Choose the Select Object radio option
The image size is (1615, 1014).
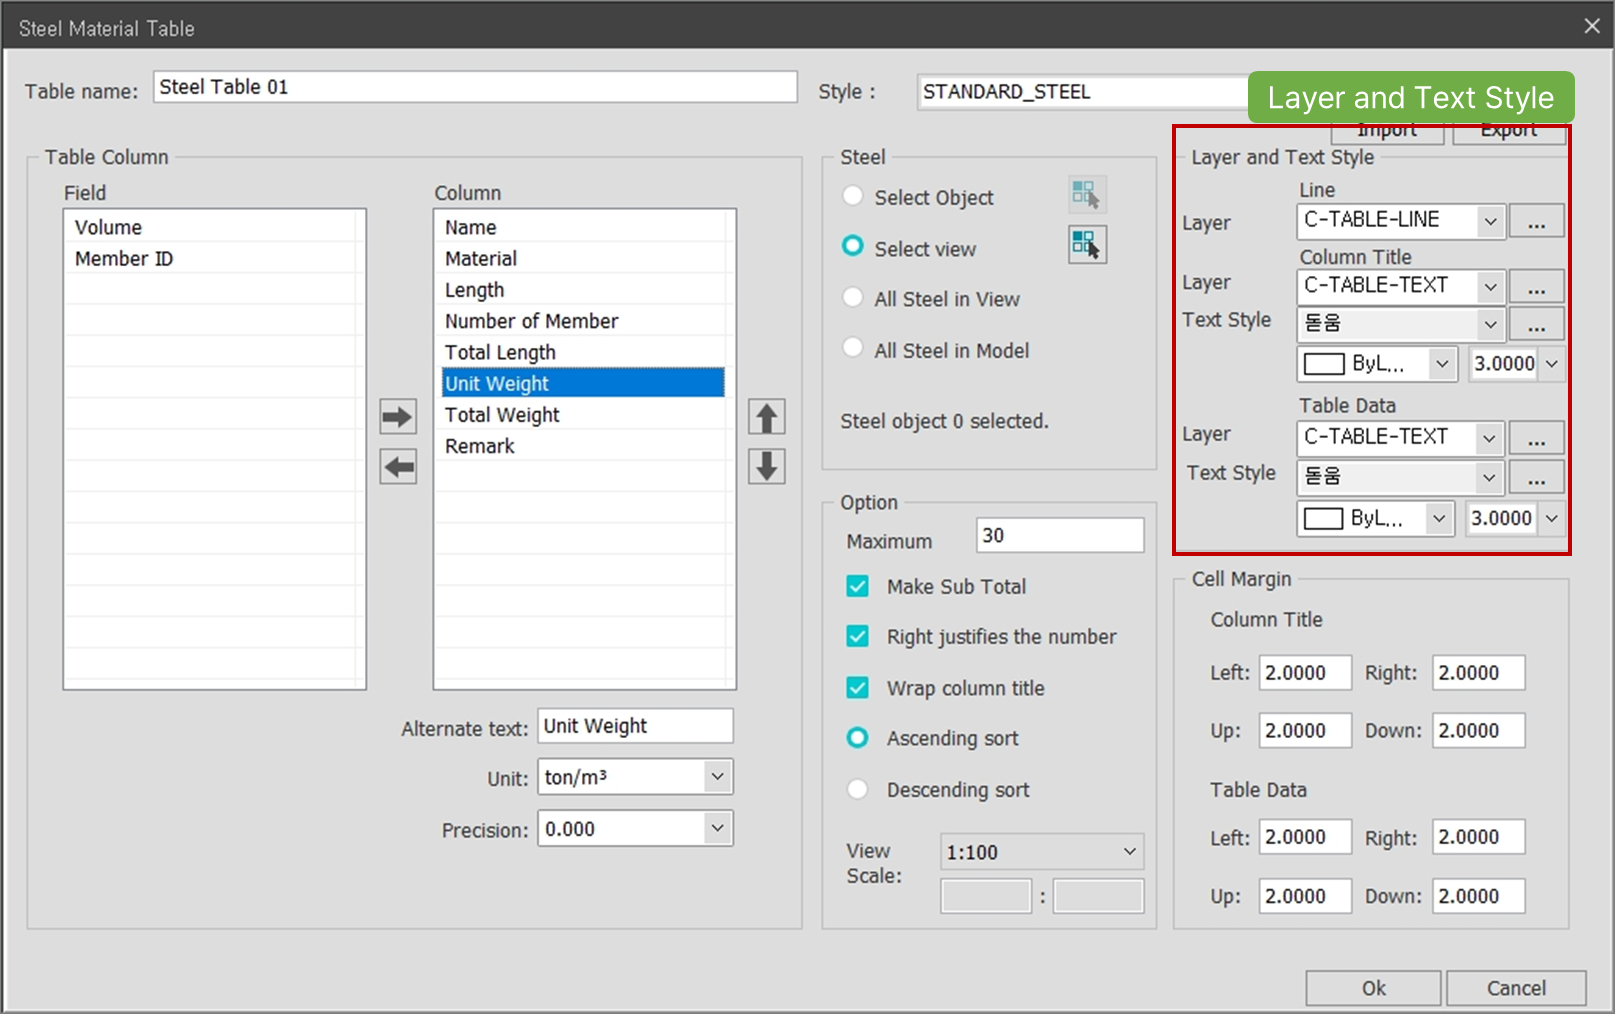tap(853, 196)
